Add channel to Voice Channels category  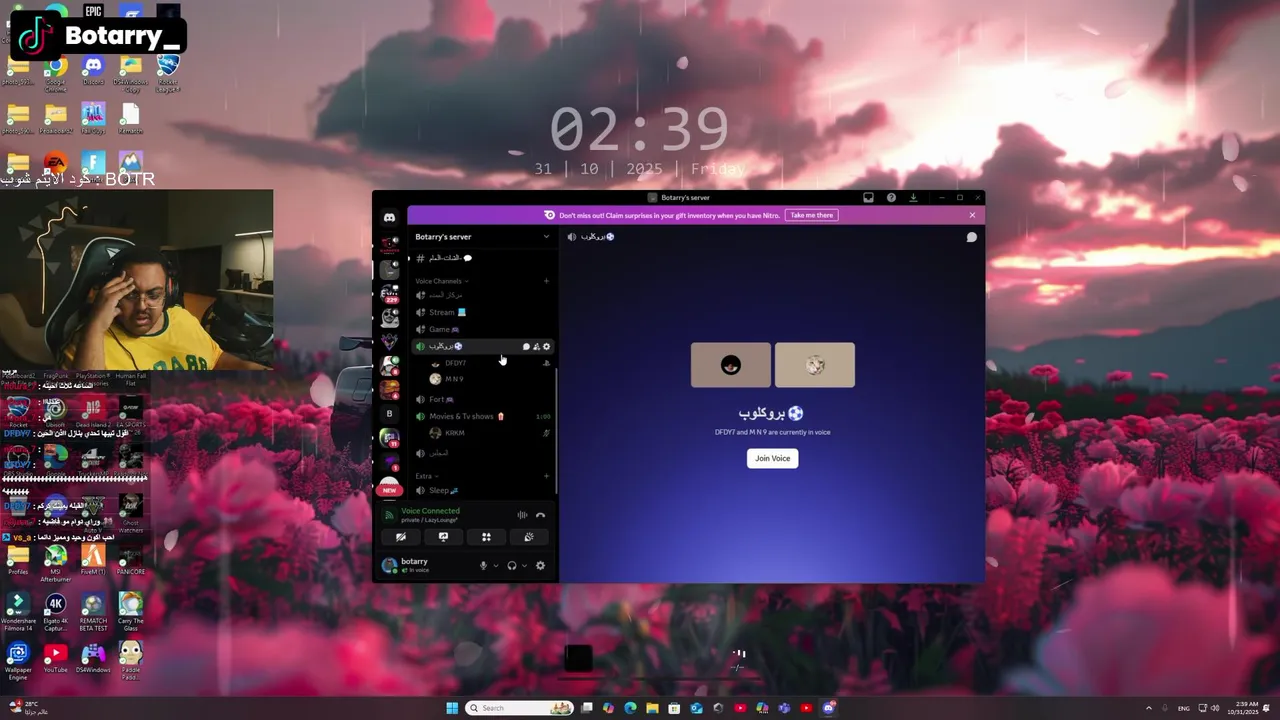546,281
